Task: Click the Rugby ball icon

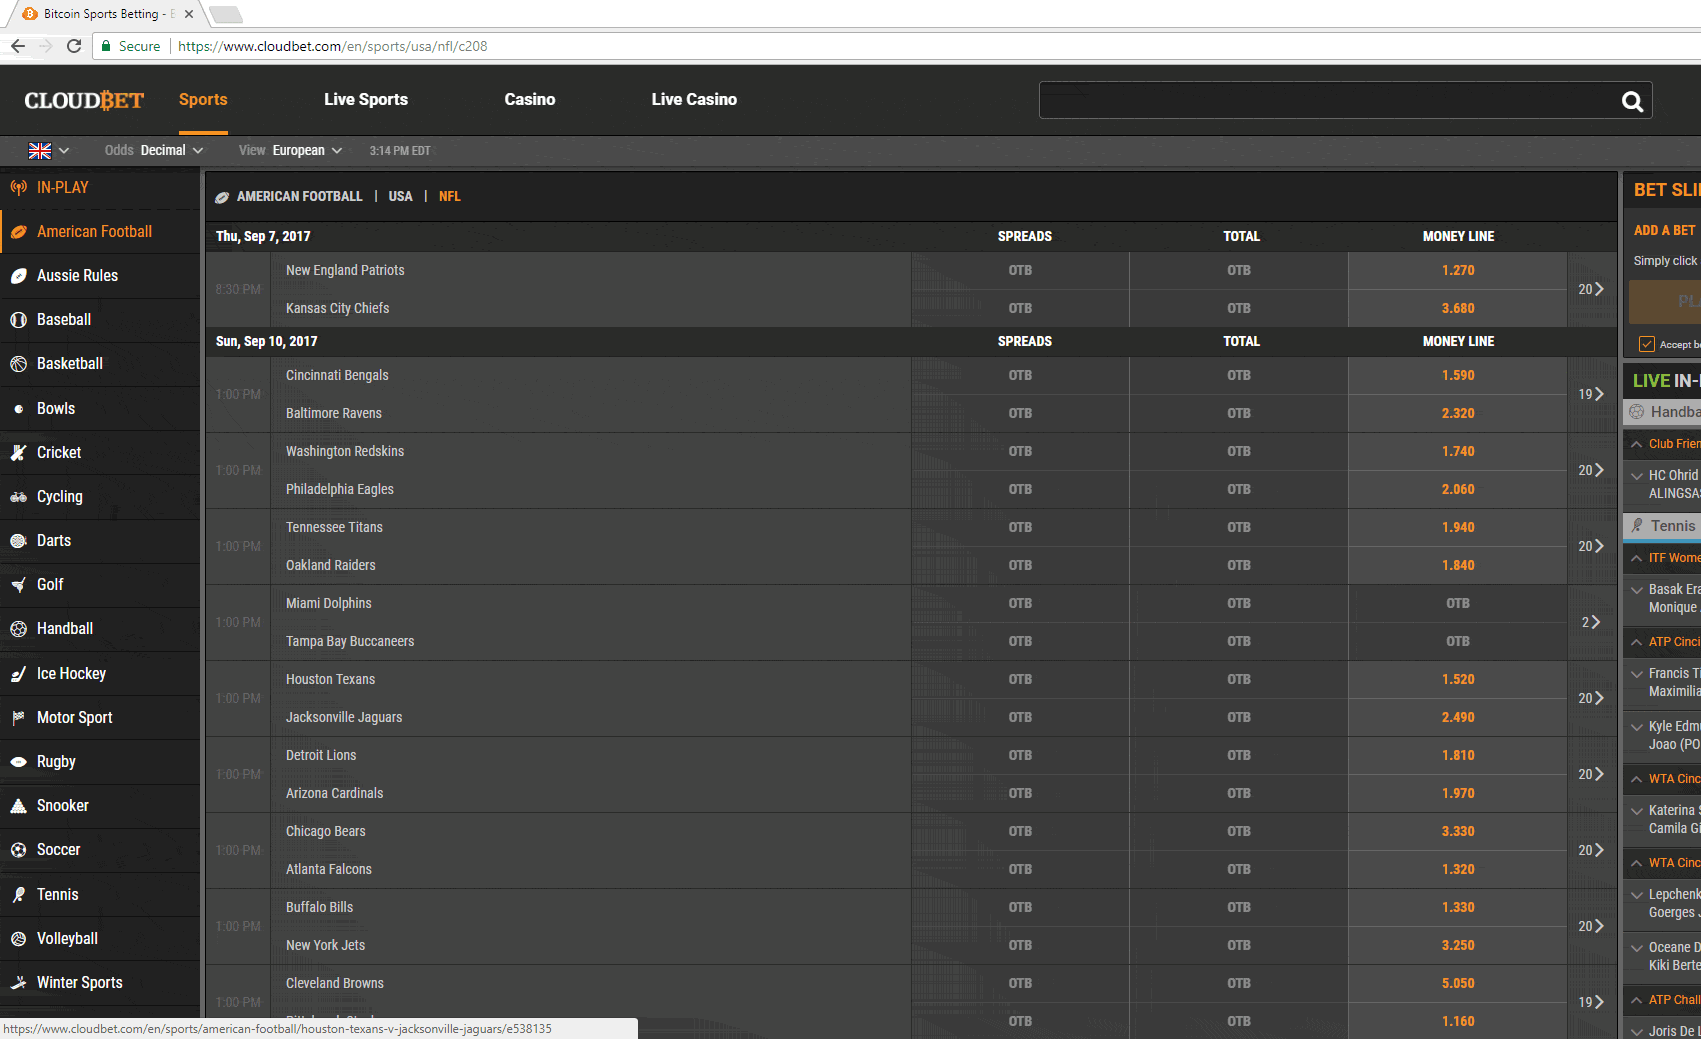Action: [x=18, y=762]
